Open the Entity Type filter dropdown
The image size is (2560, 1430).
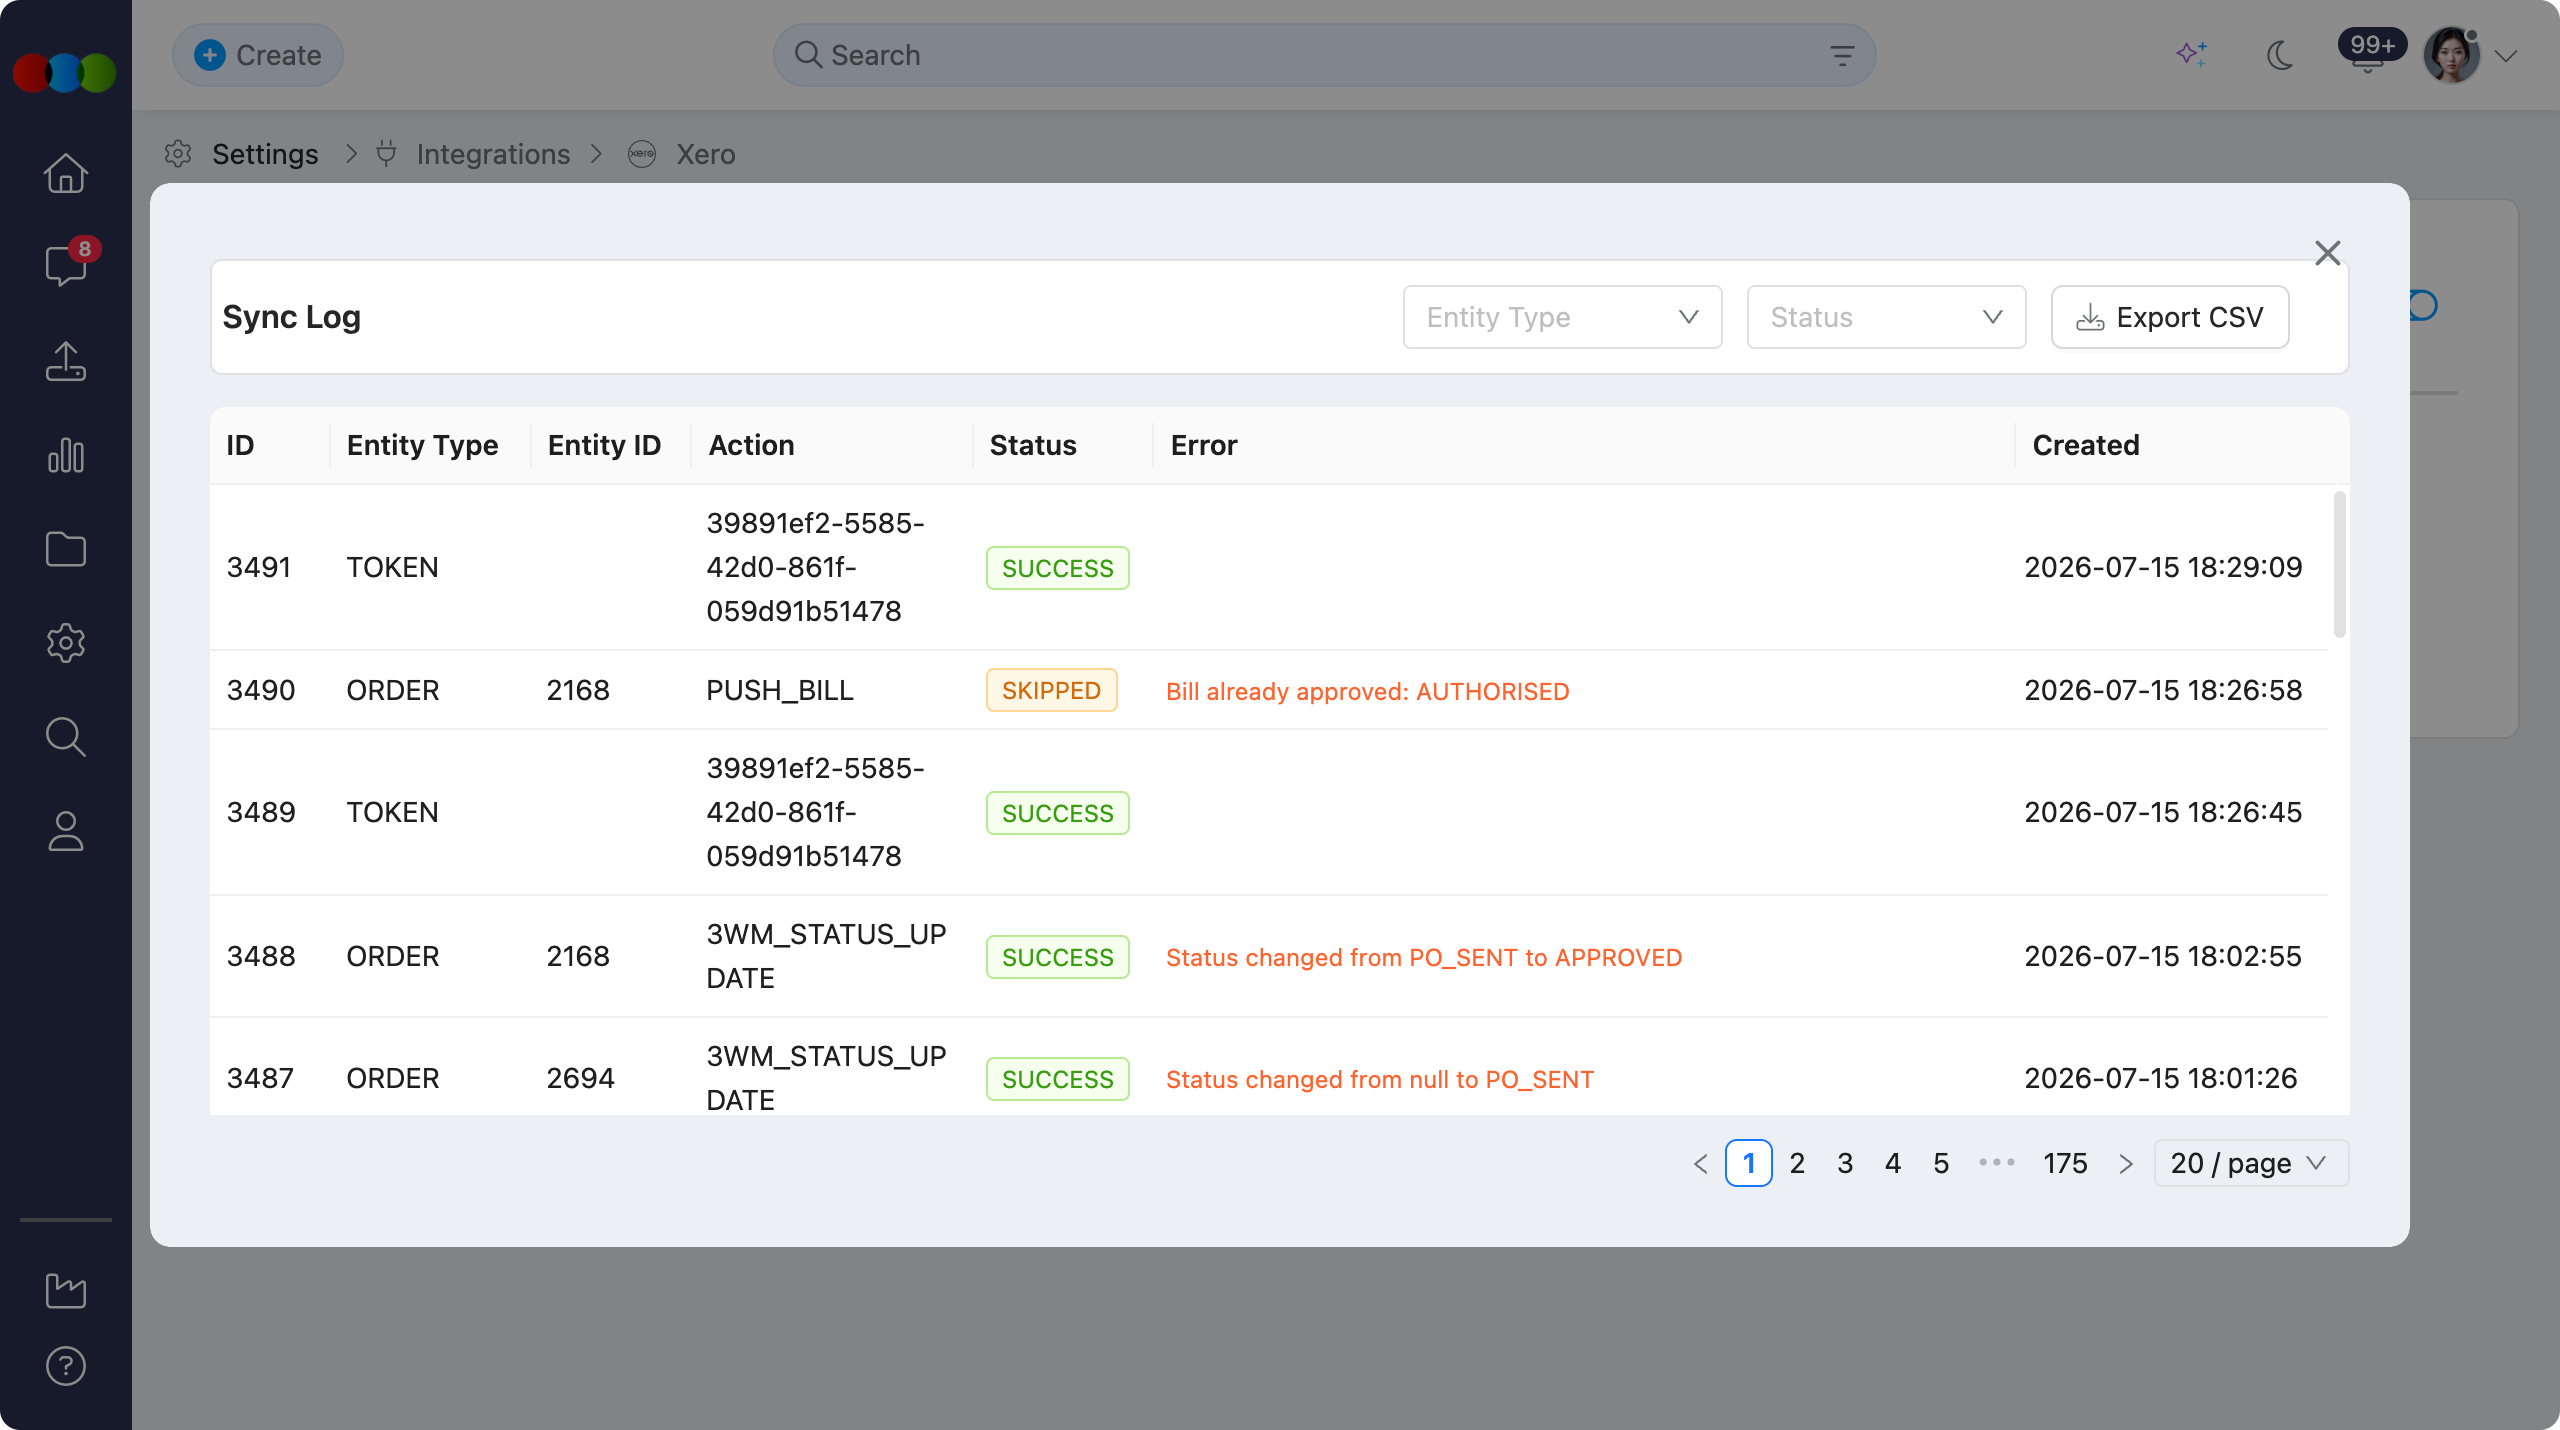click(x=1562, y=317)
